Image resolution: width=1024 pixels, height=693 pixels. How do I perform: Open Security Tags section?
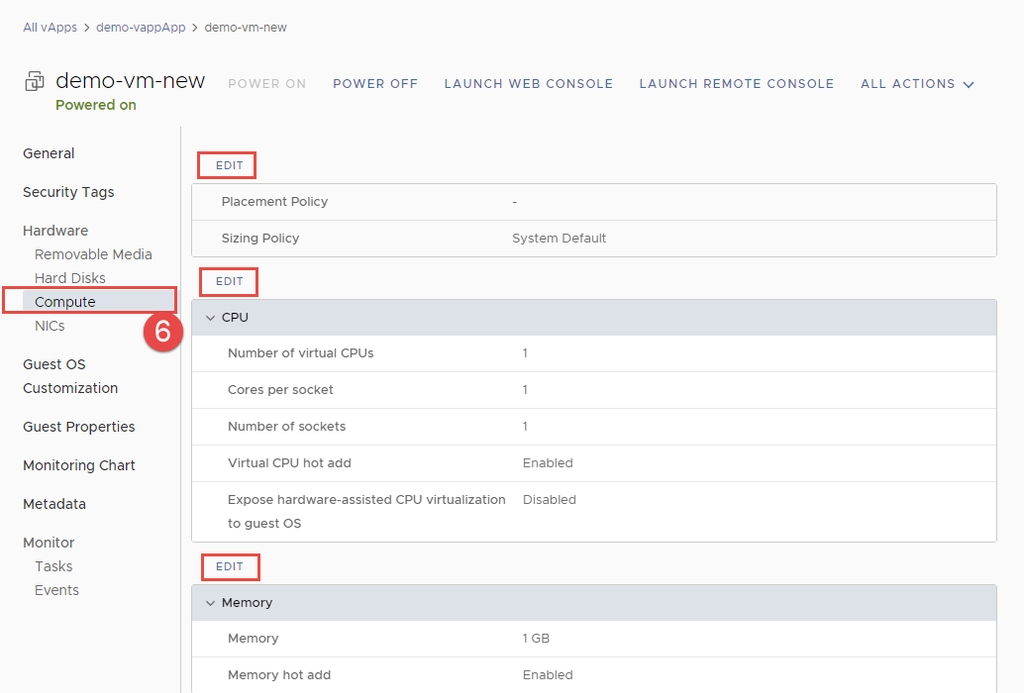click(x=69, y=192)
